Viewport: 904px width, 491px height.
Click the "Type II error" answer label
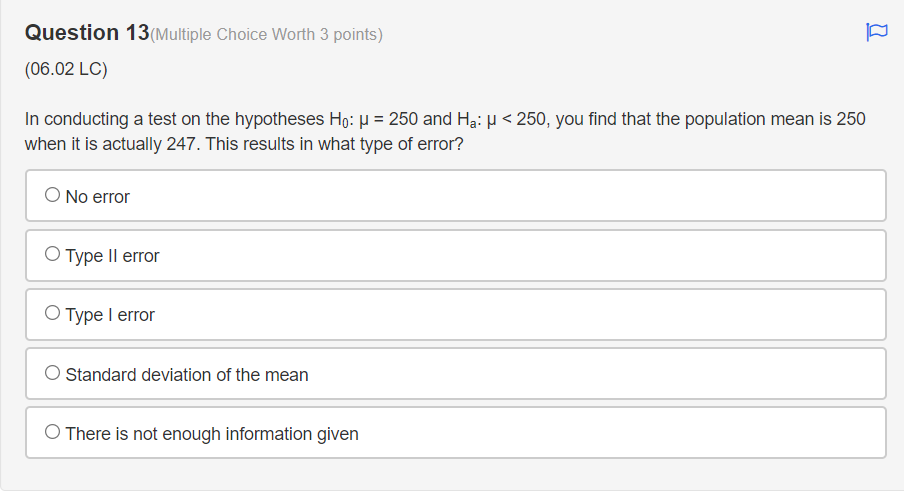tap(112, 256)
